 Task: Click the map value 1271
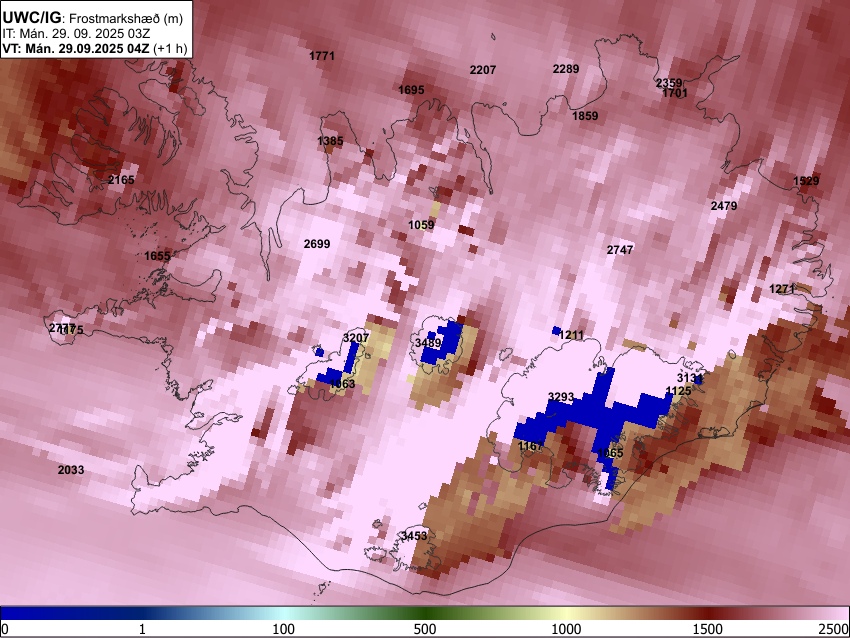(782, 289)
